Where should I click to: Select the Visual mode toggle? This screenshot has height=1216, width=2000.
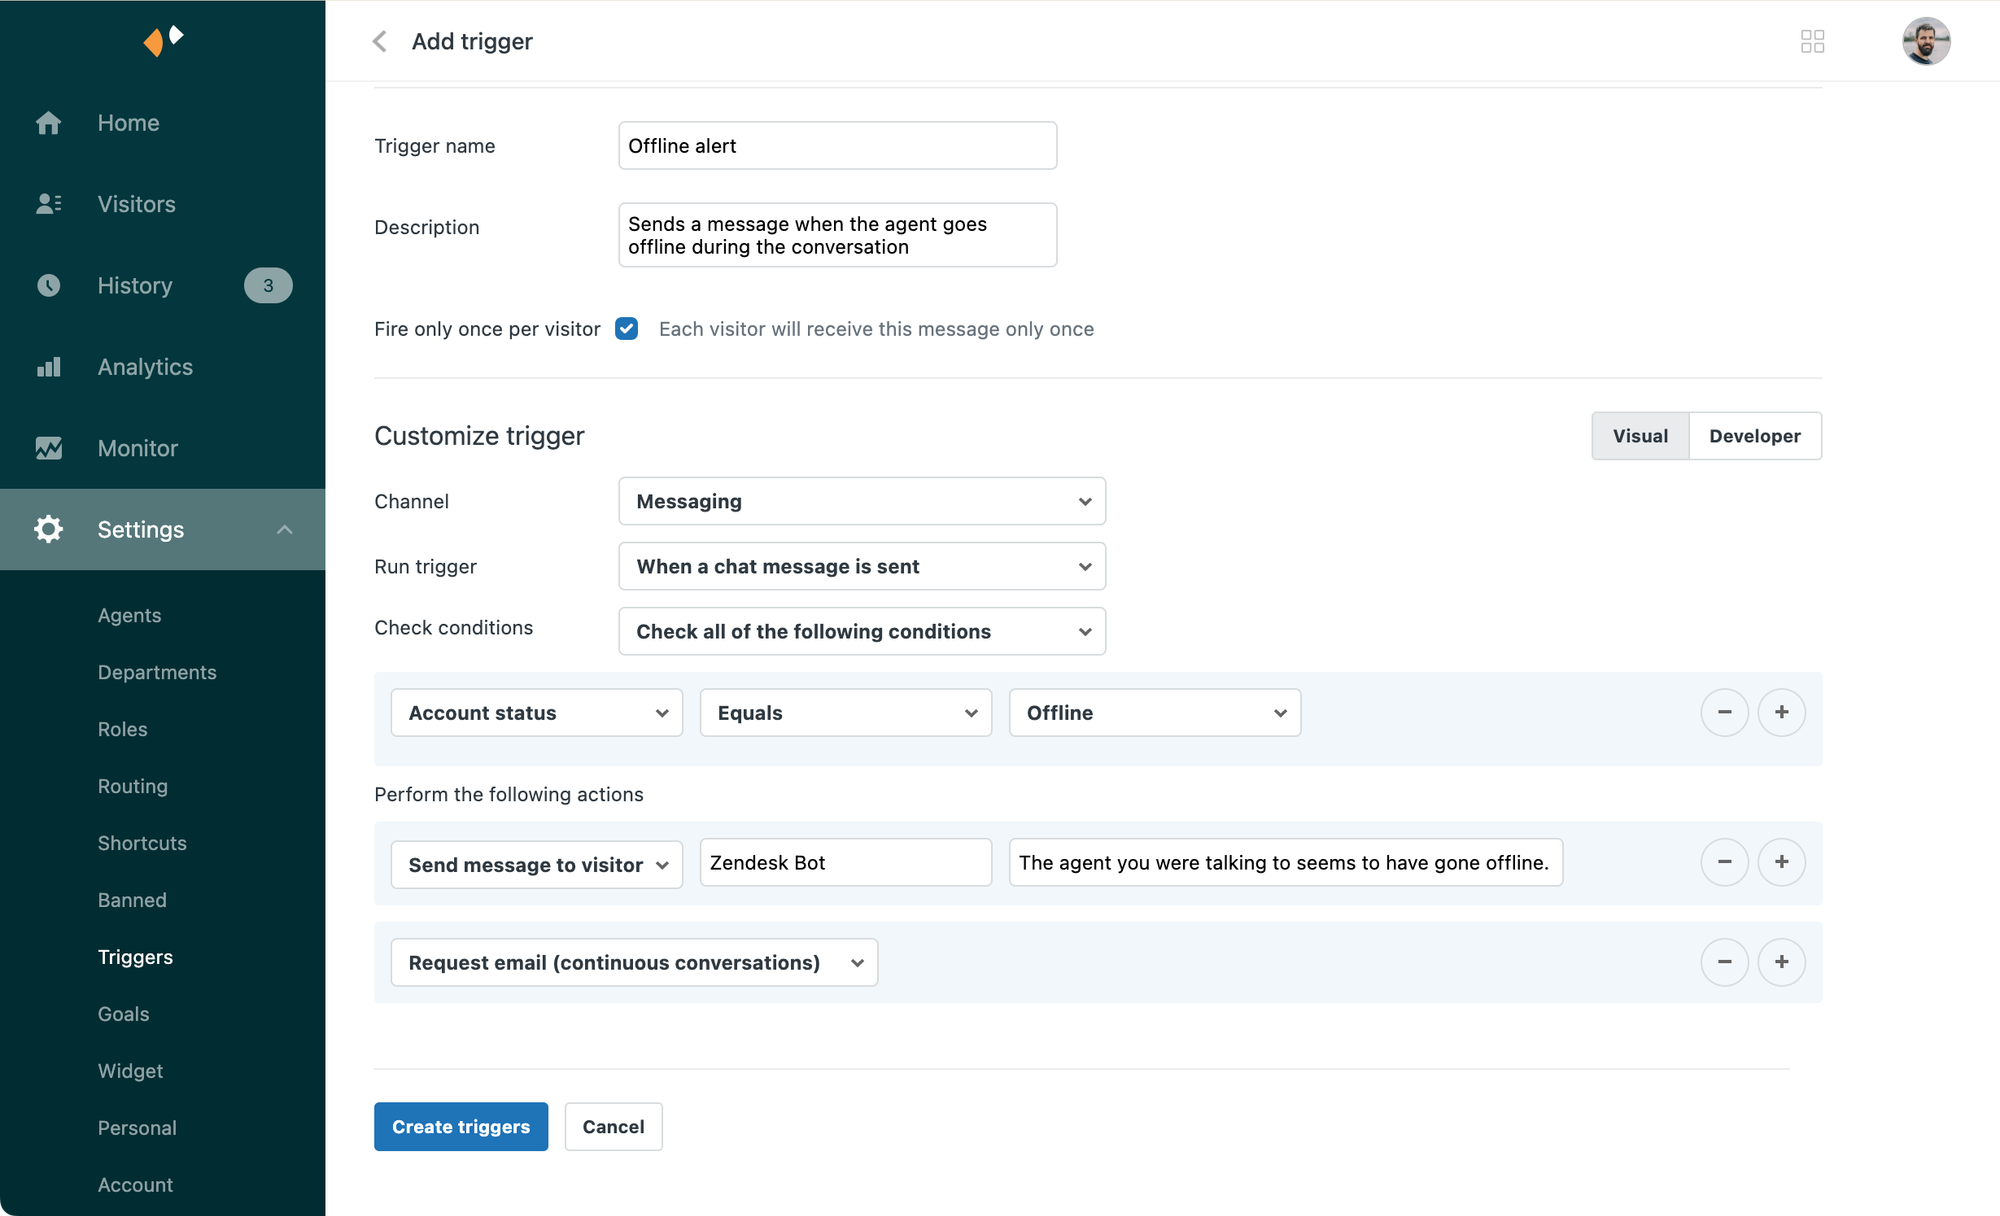coord(1640,436)
